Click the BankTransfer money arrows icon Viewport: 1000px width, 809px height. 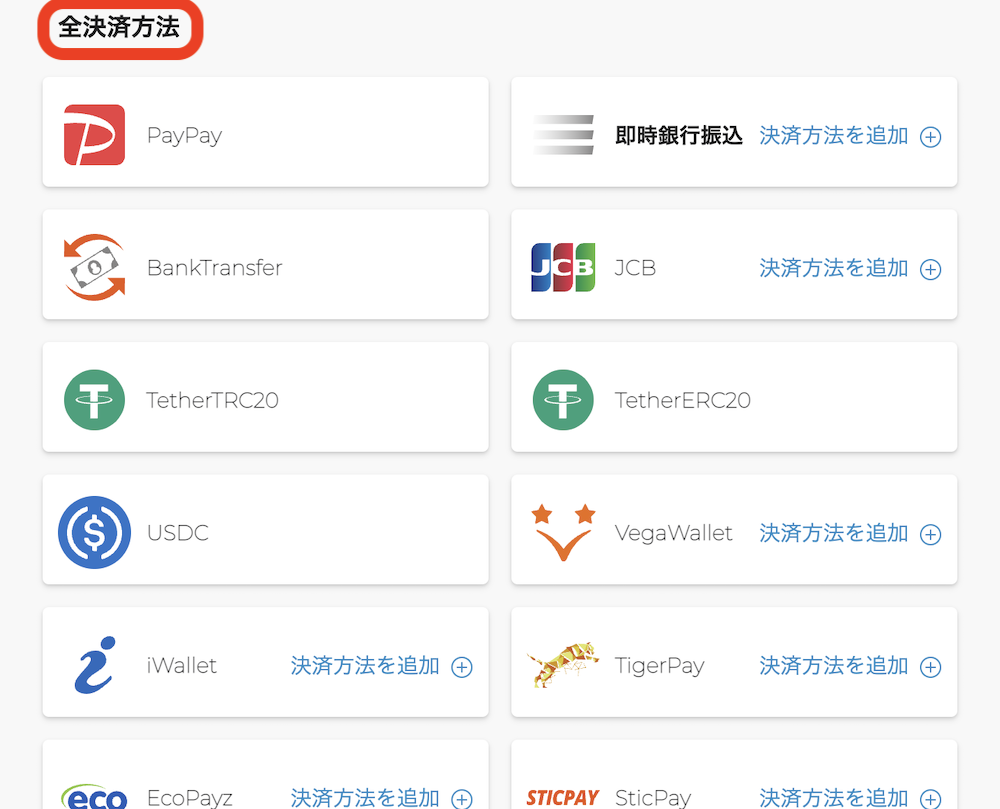(x=94, y=267)
